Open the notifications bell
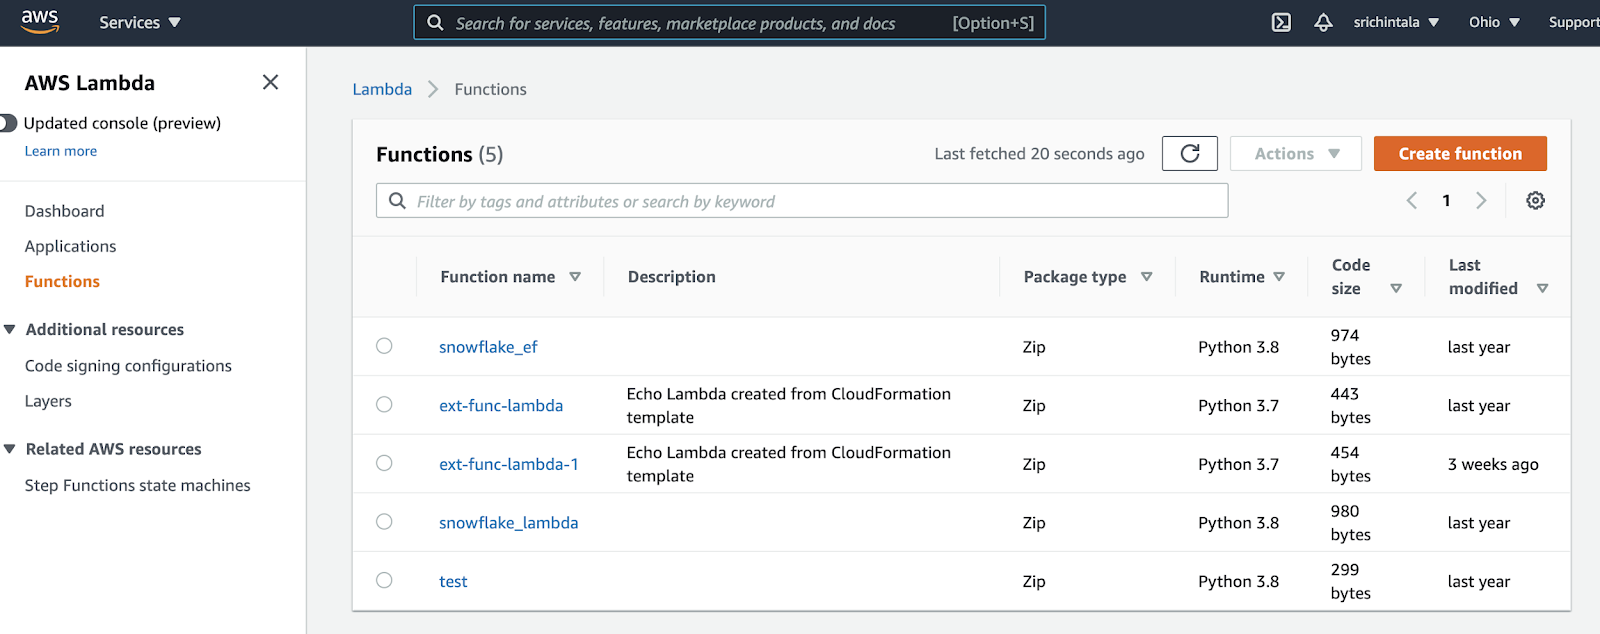 pyautogui.click(x=1323, y=22)
